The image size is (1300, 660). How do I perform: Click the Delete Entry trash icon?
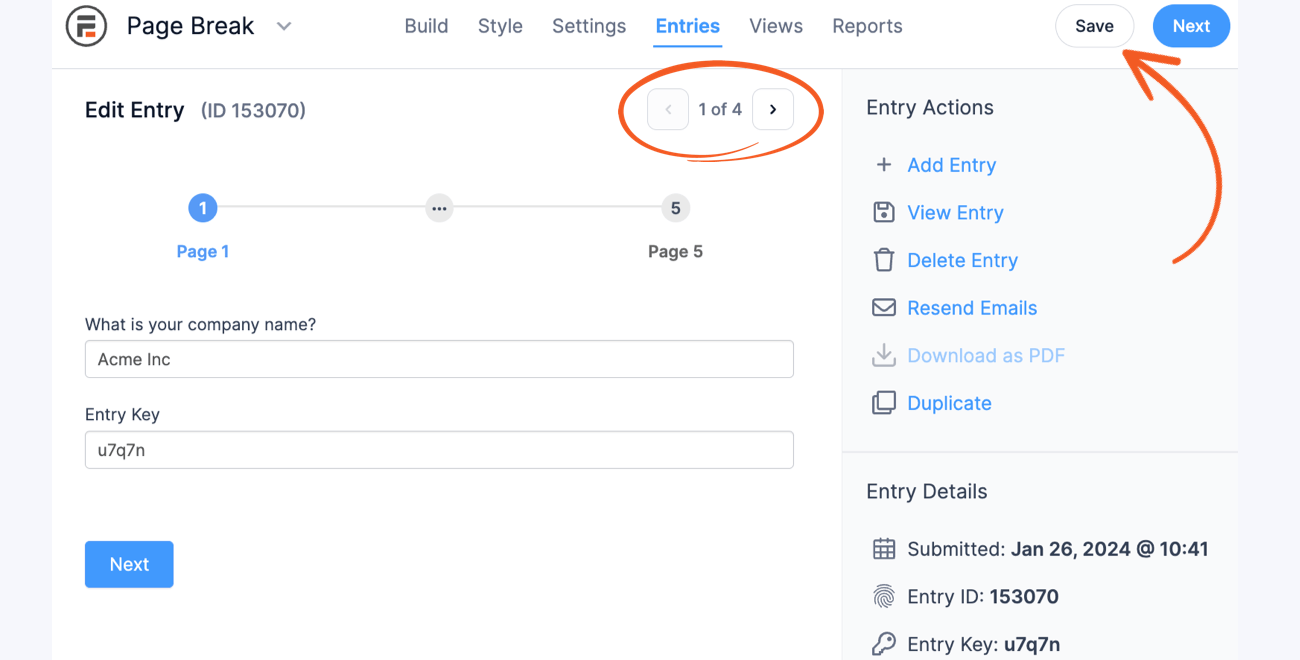click(884, 260)
